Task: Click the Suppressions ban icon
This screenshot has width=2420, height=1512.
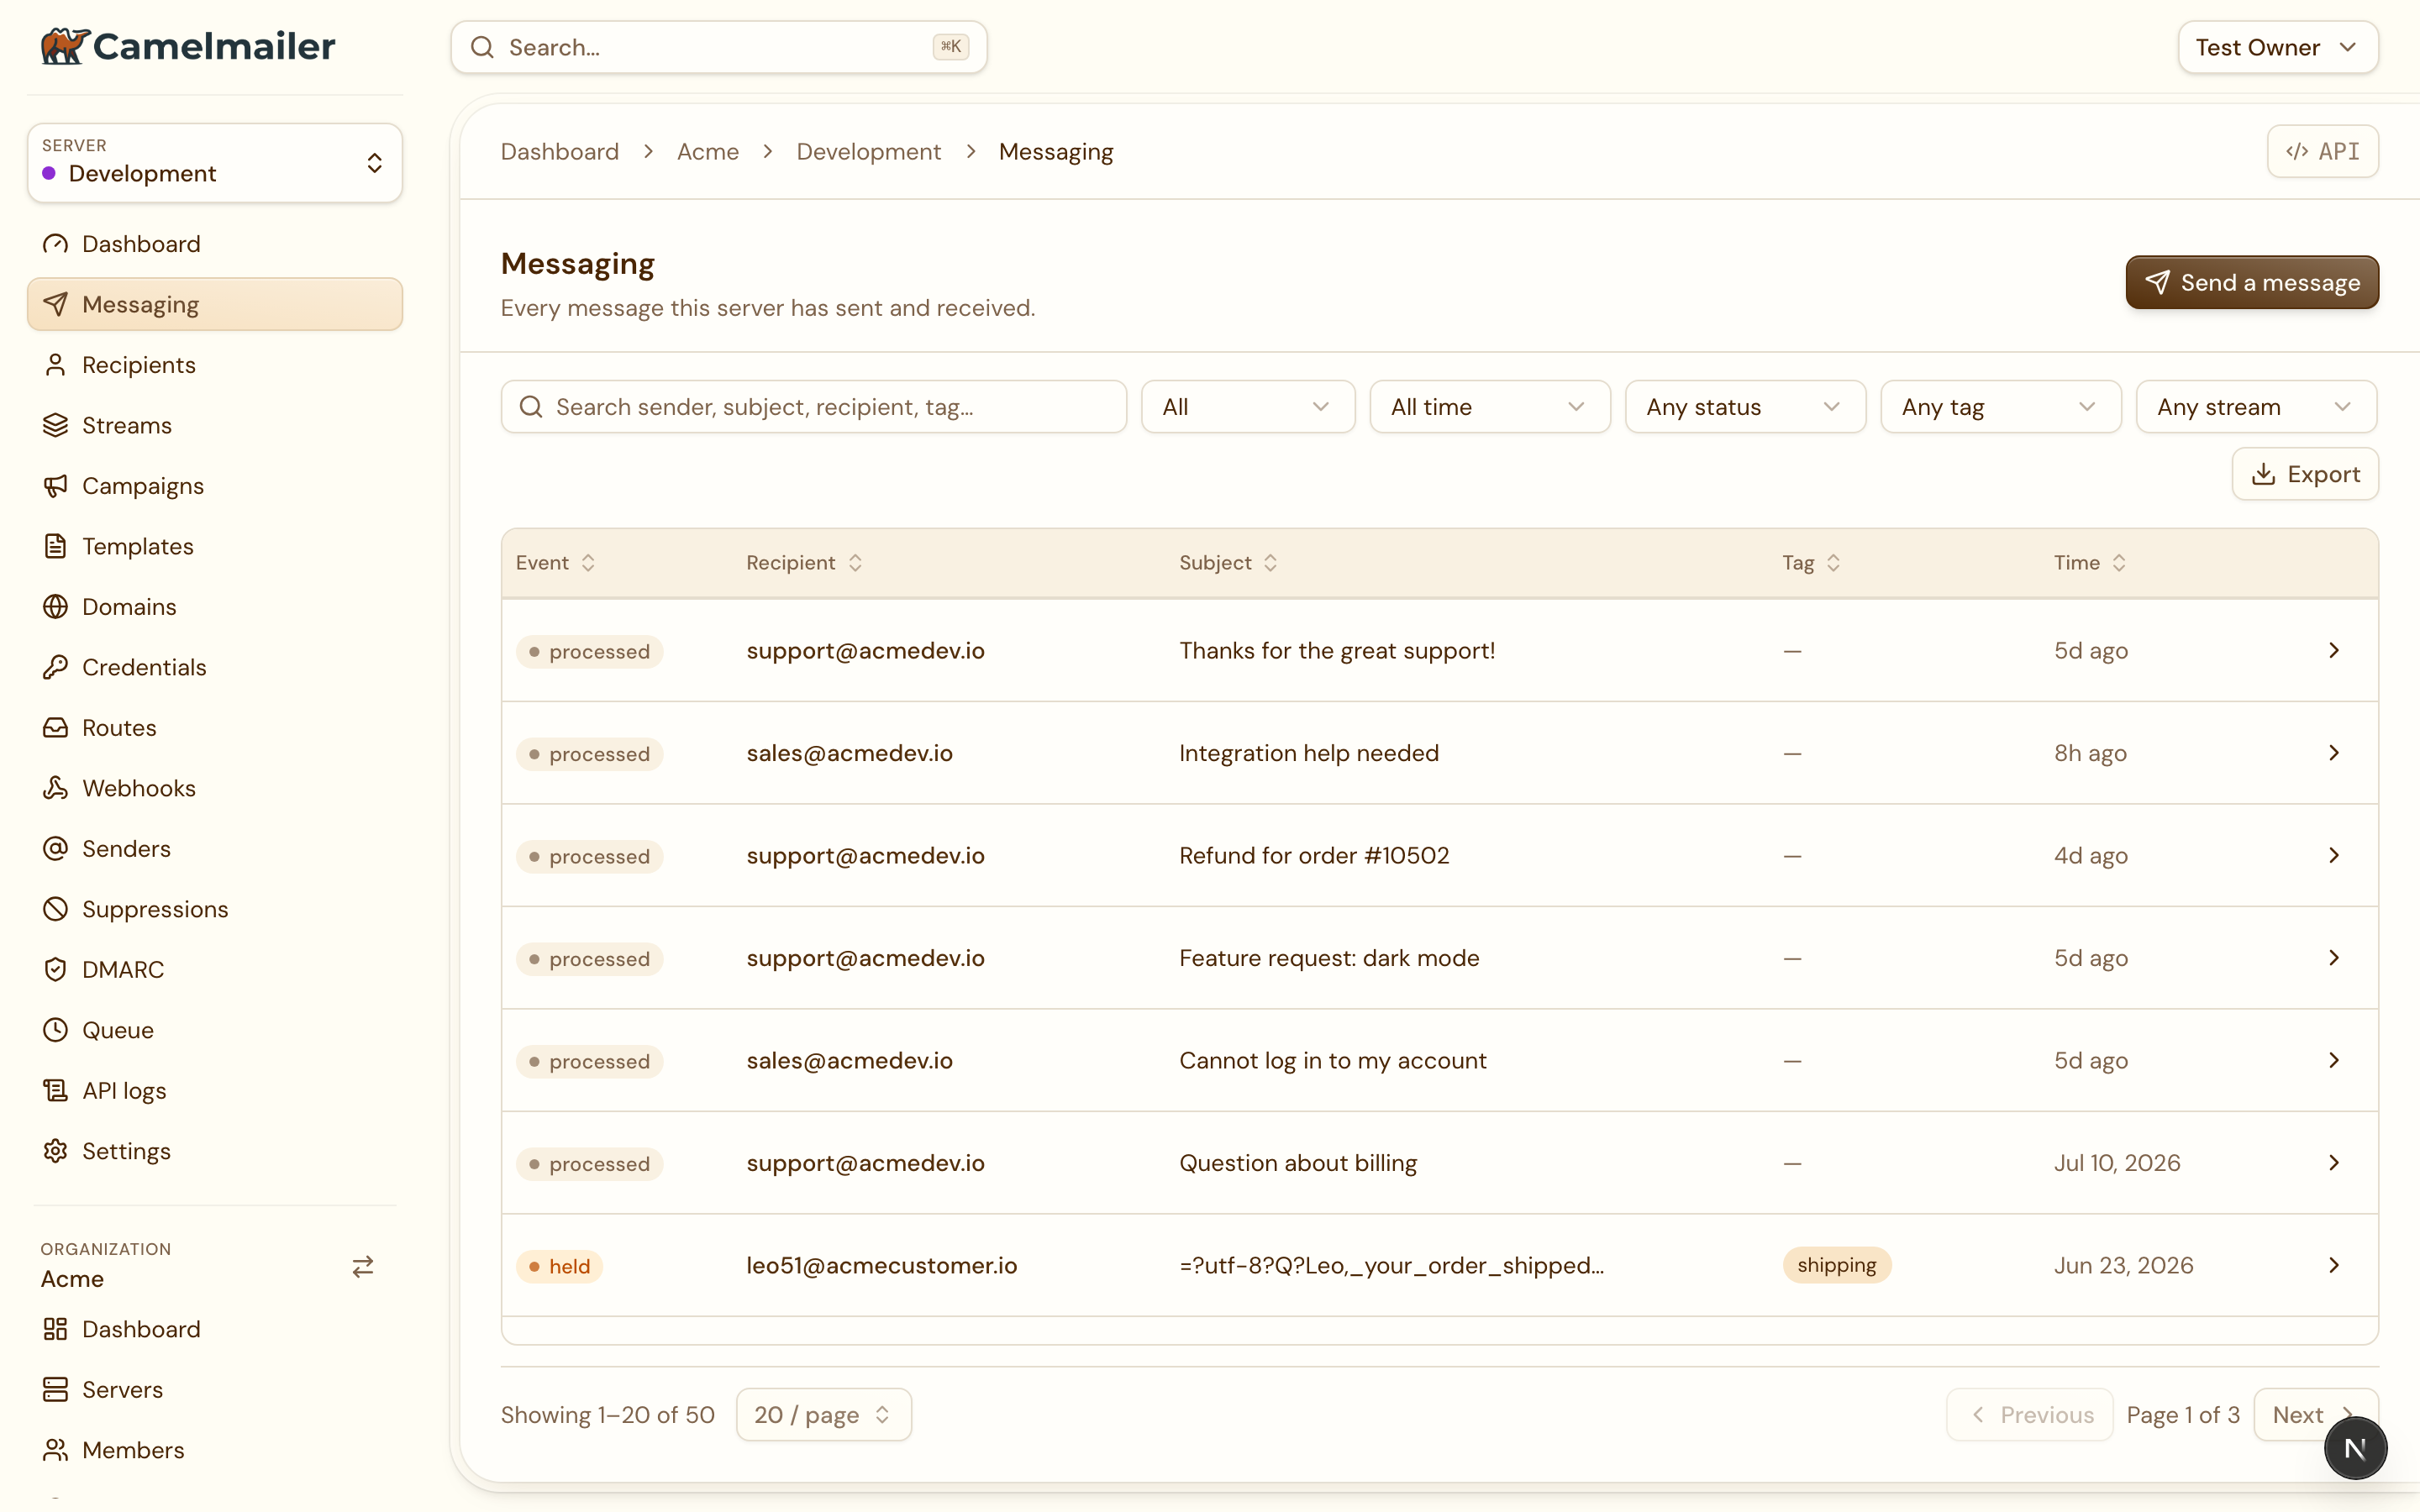Action: (x=55, y=909)
